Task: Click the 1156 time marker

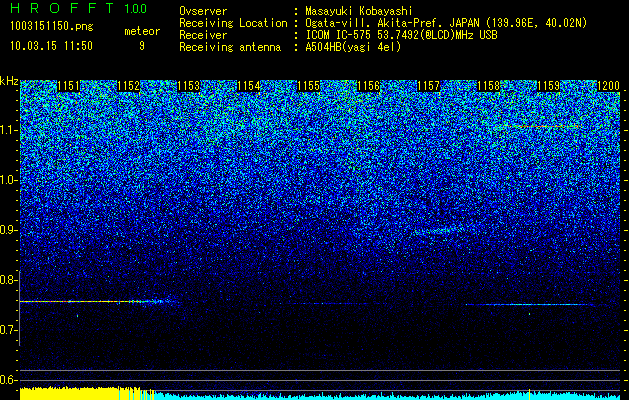Action: (x=368, y=86)
